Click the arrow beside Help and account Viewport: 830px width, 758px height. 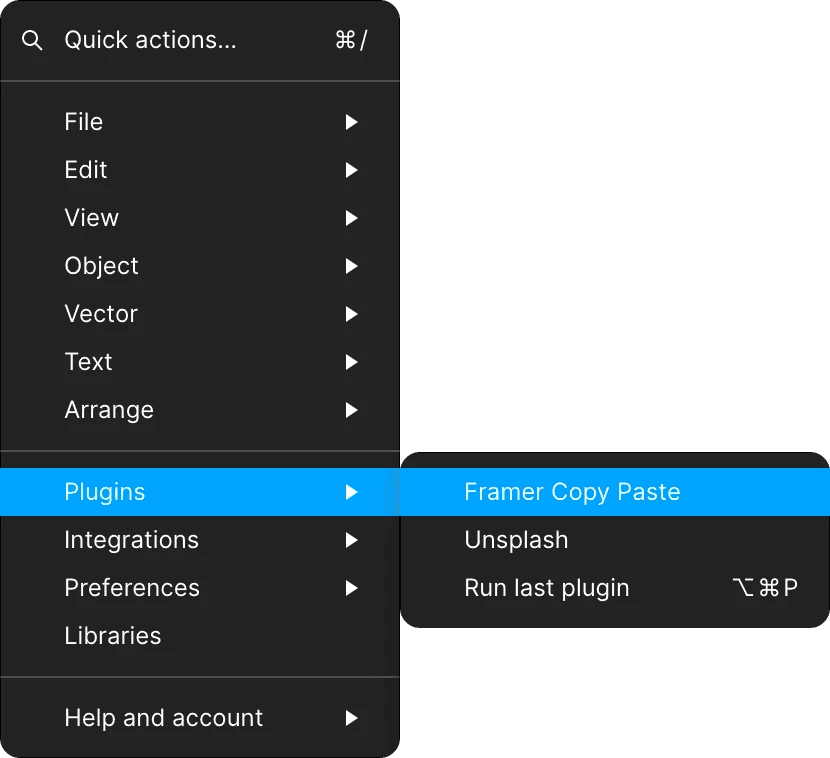click(x=351, y=718)
